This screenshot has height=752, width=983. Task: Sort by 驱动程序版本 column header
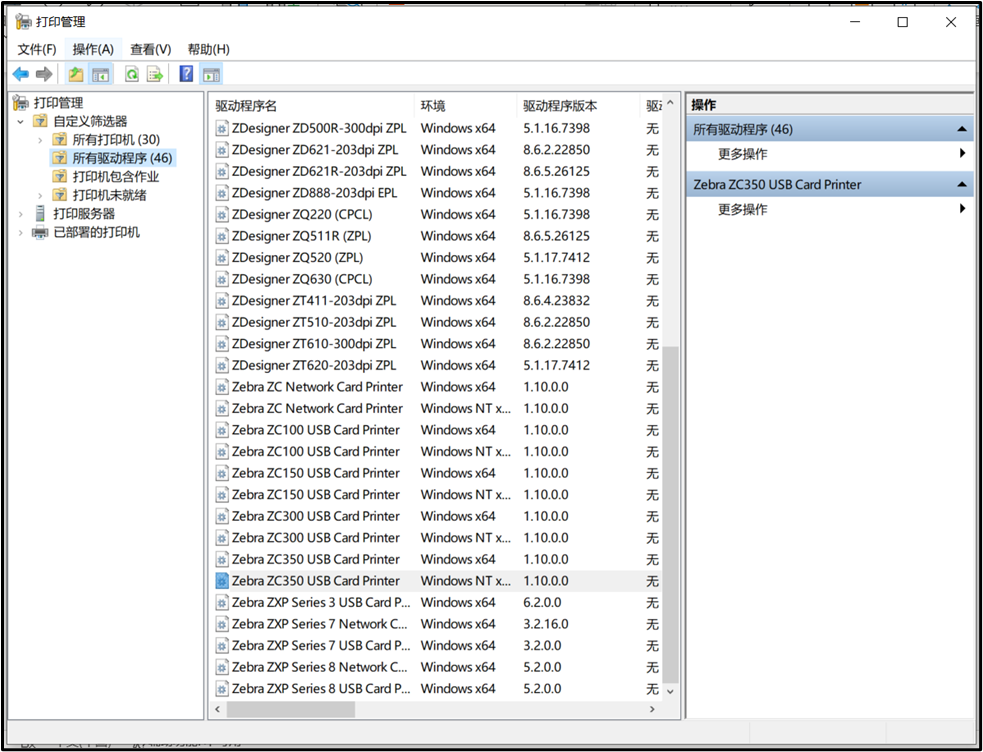tap(560, 106)
